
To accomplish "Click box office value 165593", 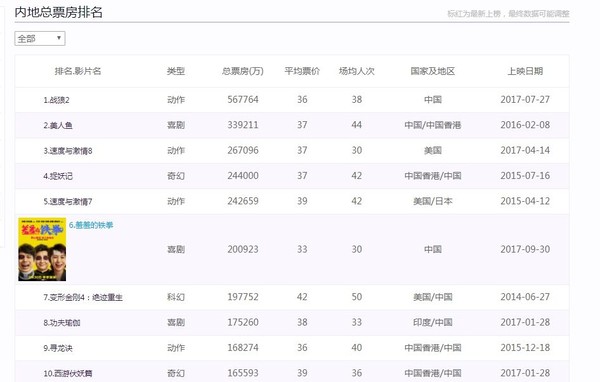I will pos(243,373).
